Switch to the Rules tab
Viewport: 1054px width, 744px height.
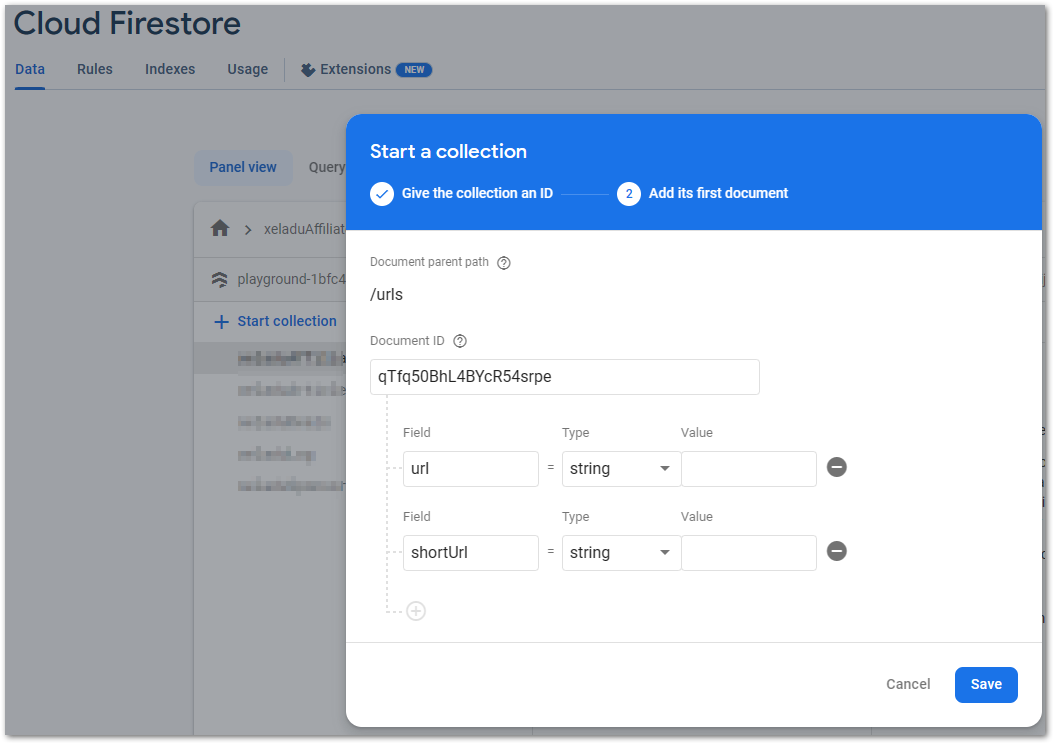(94, 69)
